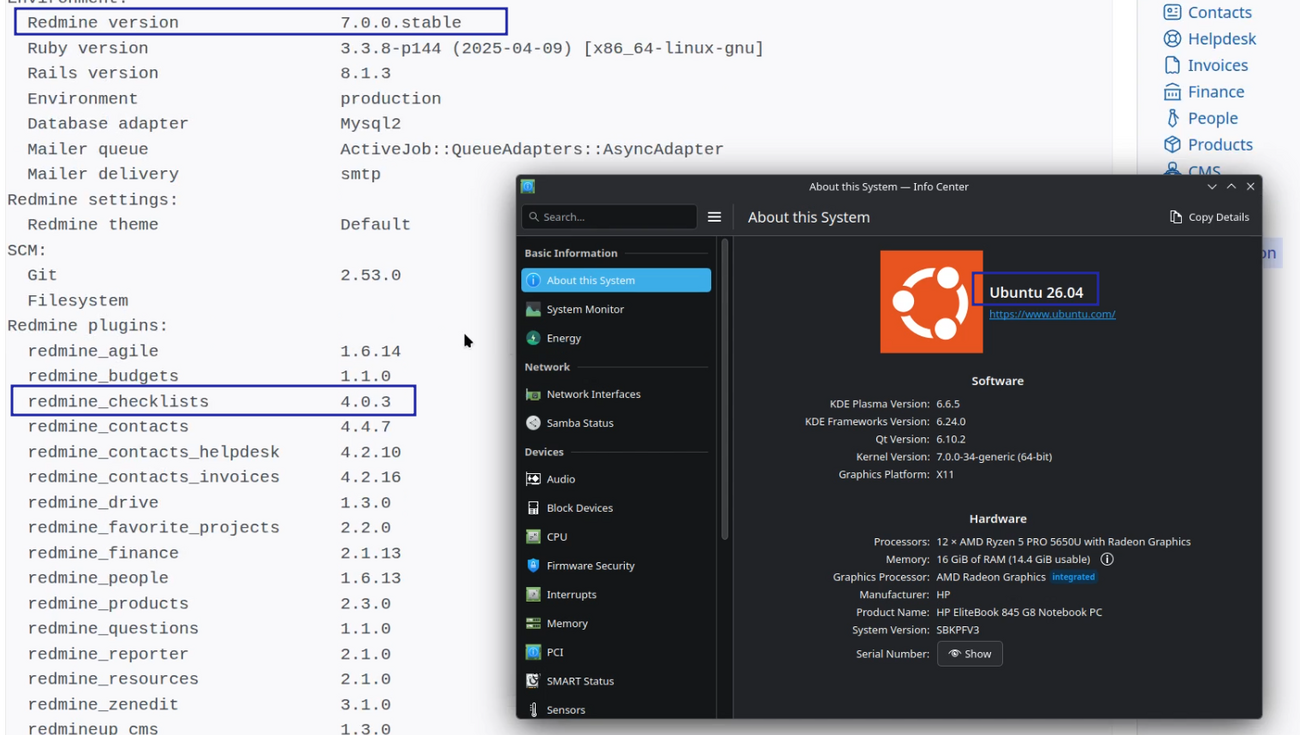Open the Products icon in Redmine sidebar
Image resolution: width=1300 pixels, height=735 pixels.
tap(1172, 145)
